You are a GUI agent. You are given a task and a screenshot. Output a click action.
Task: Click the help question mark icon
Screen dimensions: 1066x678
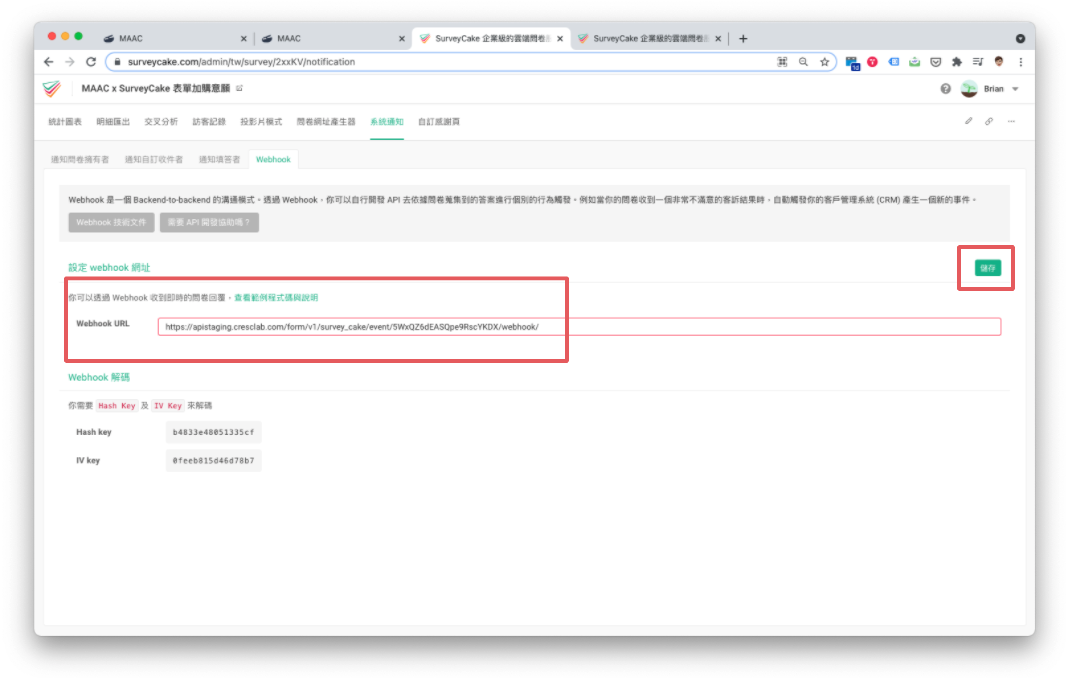[946, 88]
